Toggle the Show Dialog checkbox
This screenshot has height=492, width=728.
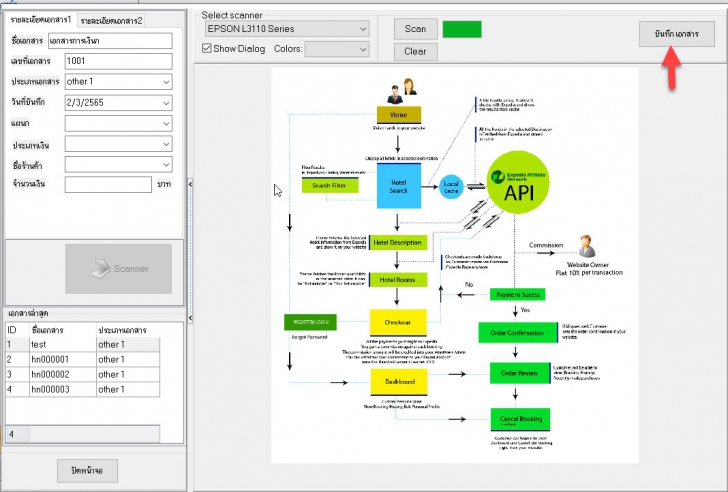click(x=207, y=48)
